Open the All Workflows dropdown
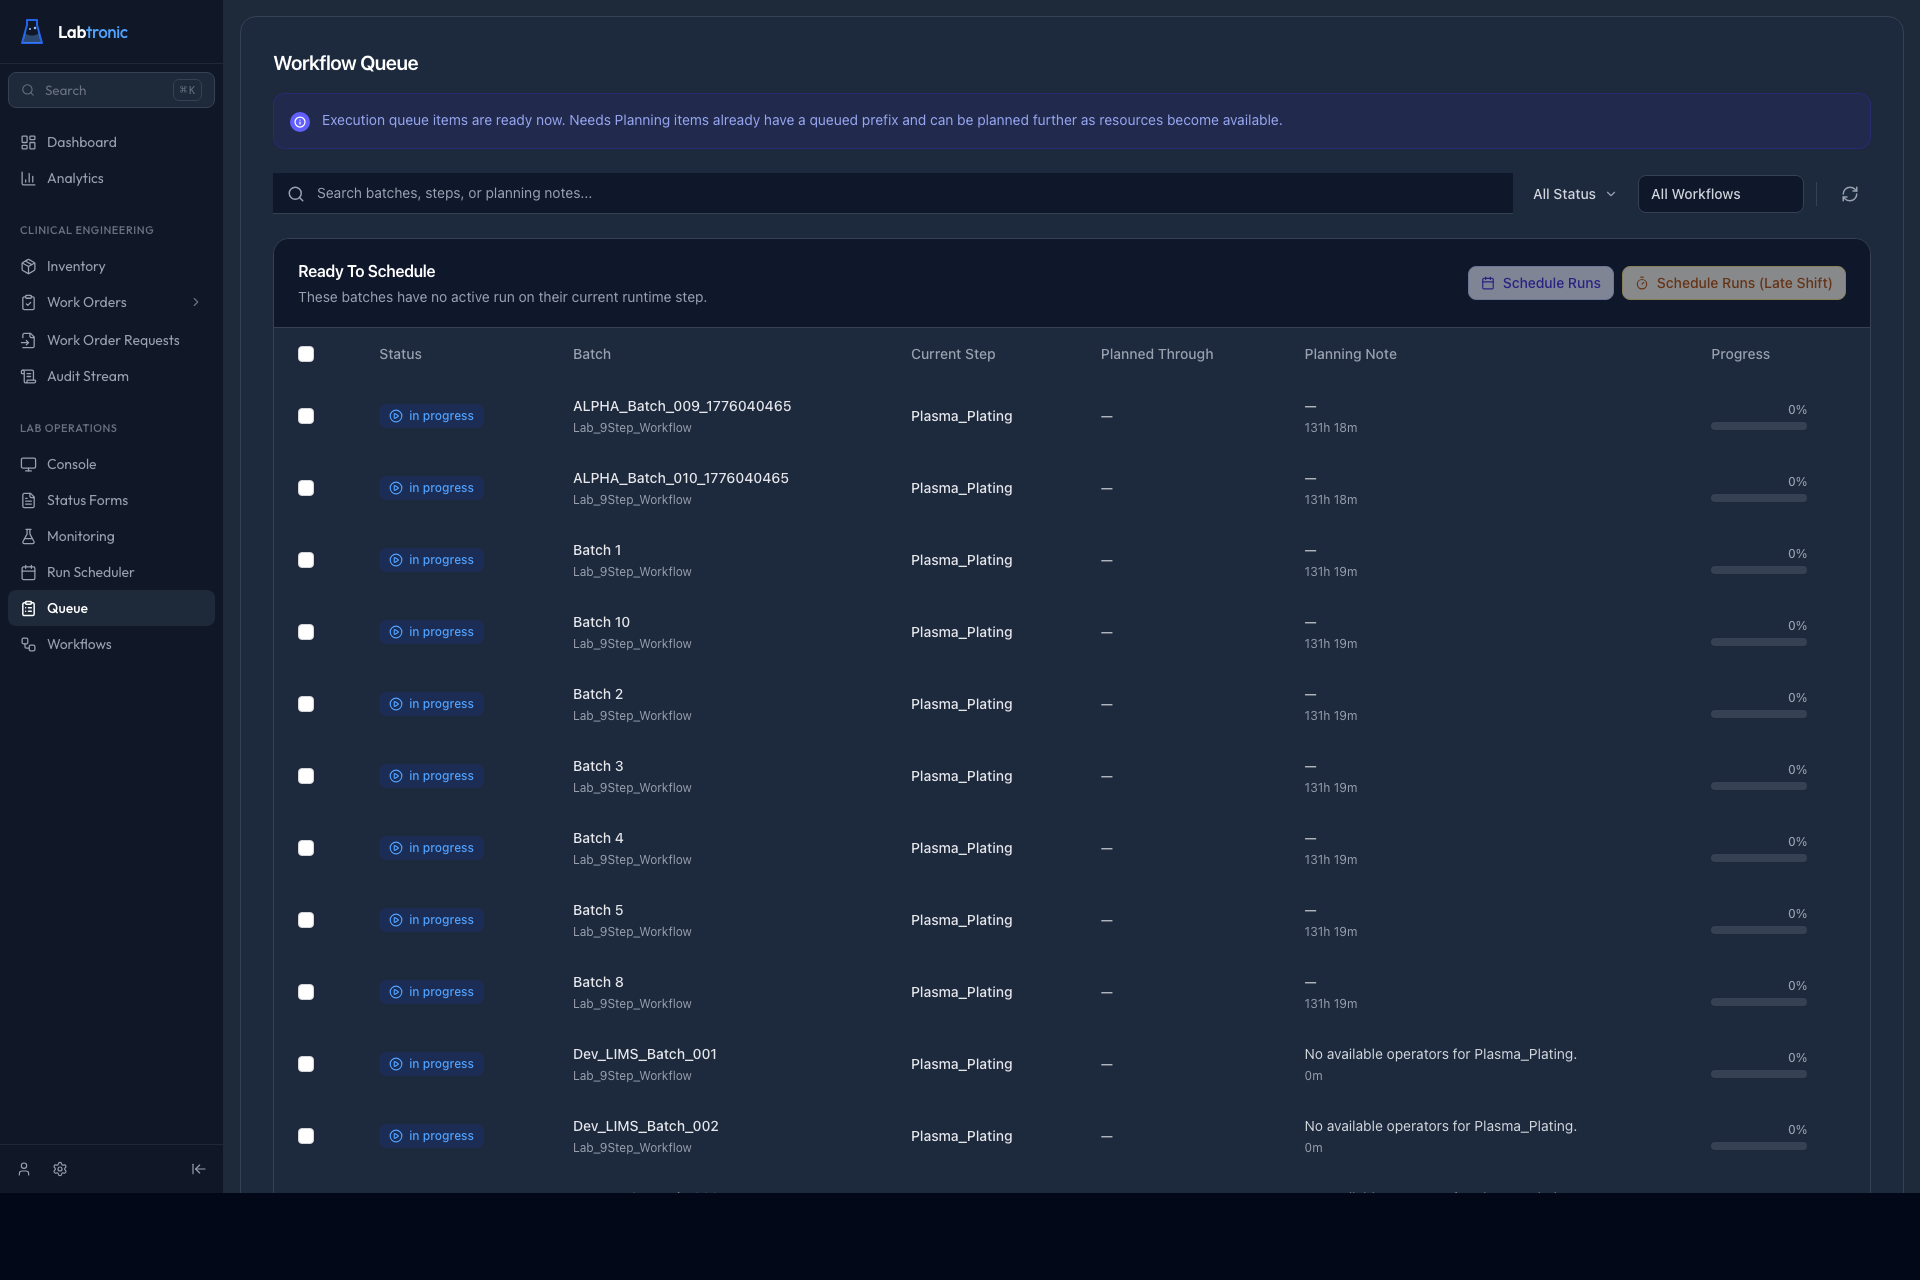 (x=1719, y=193)
